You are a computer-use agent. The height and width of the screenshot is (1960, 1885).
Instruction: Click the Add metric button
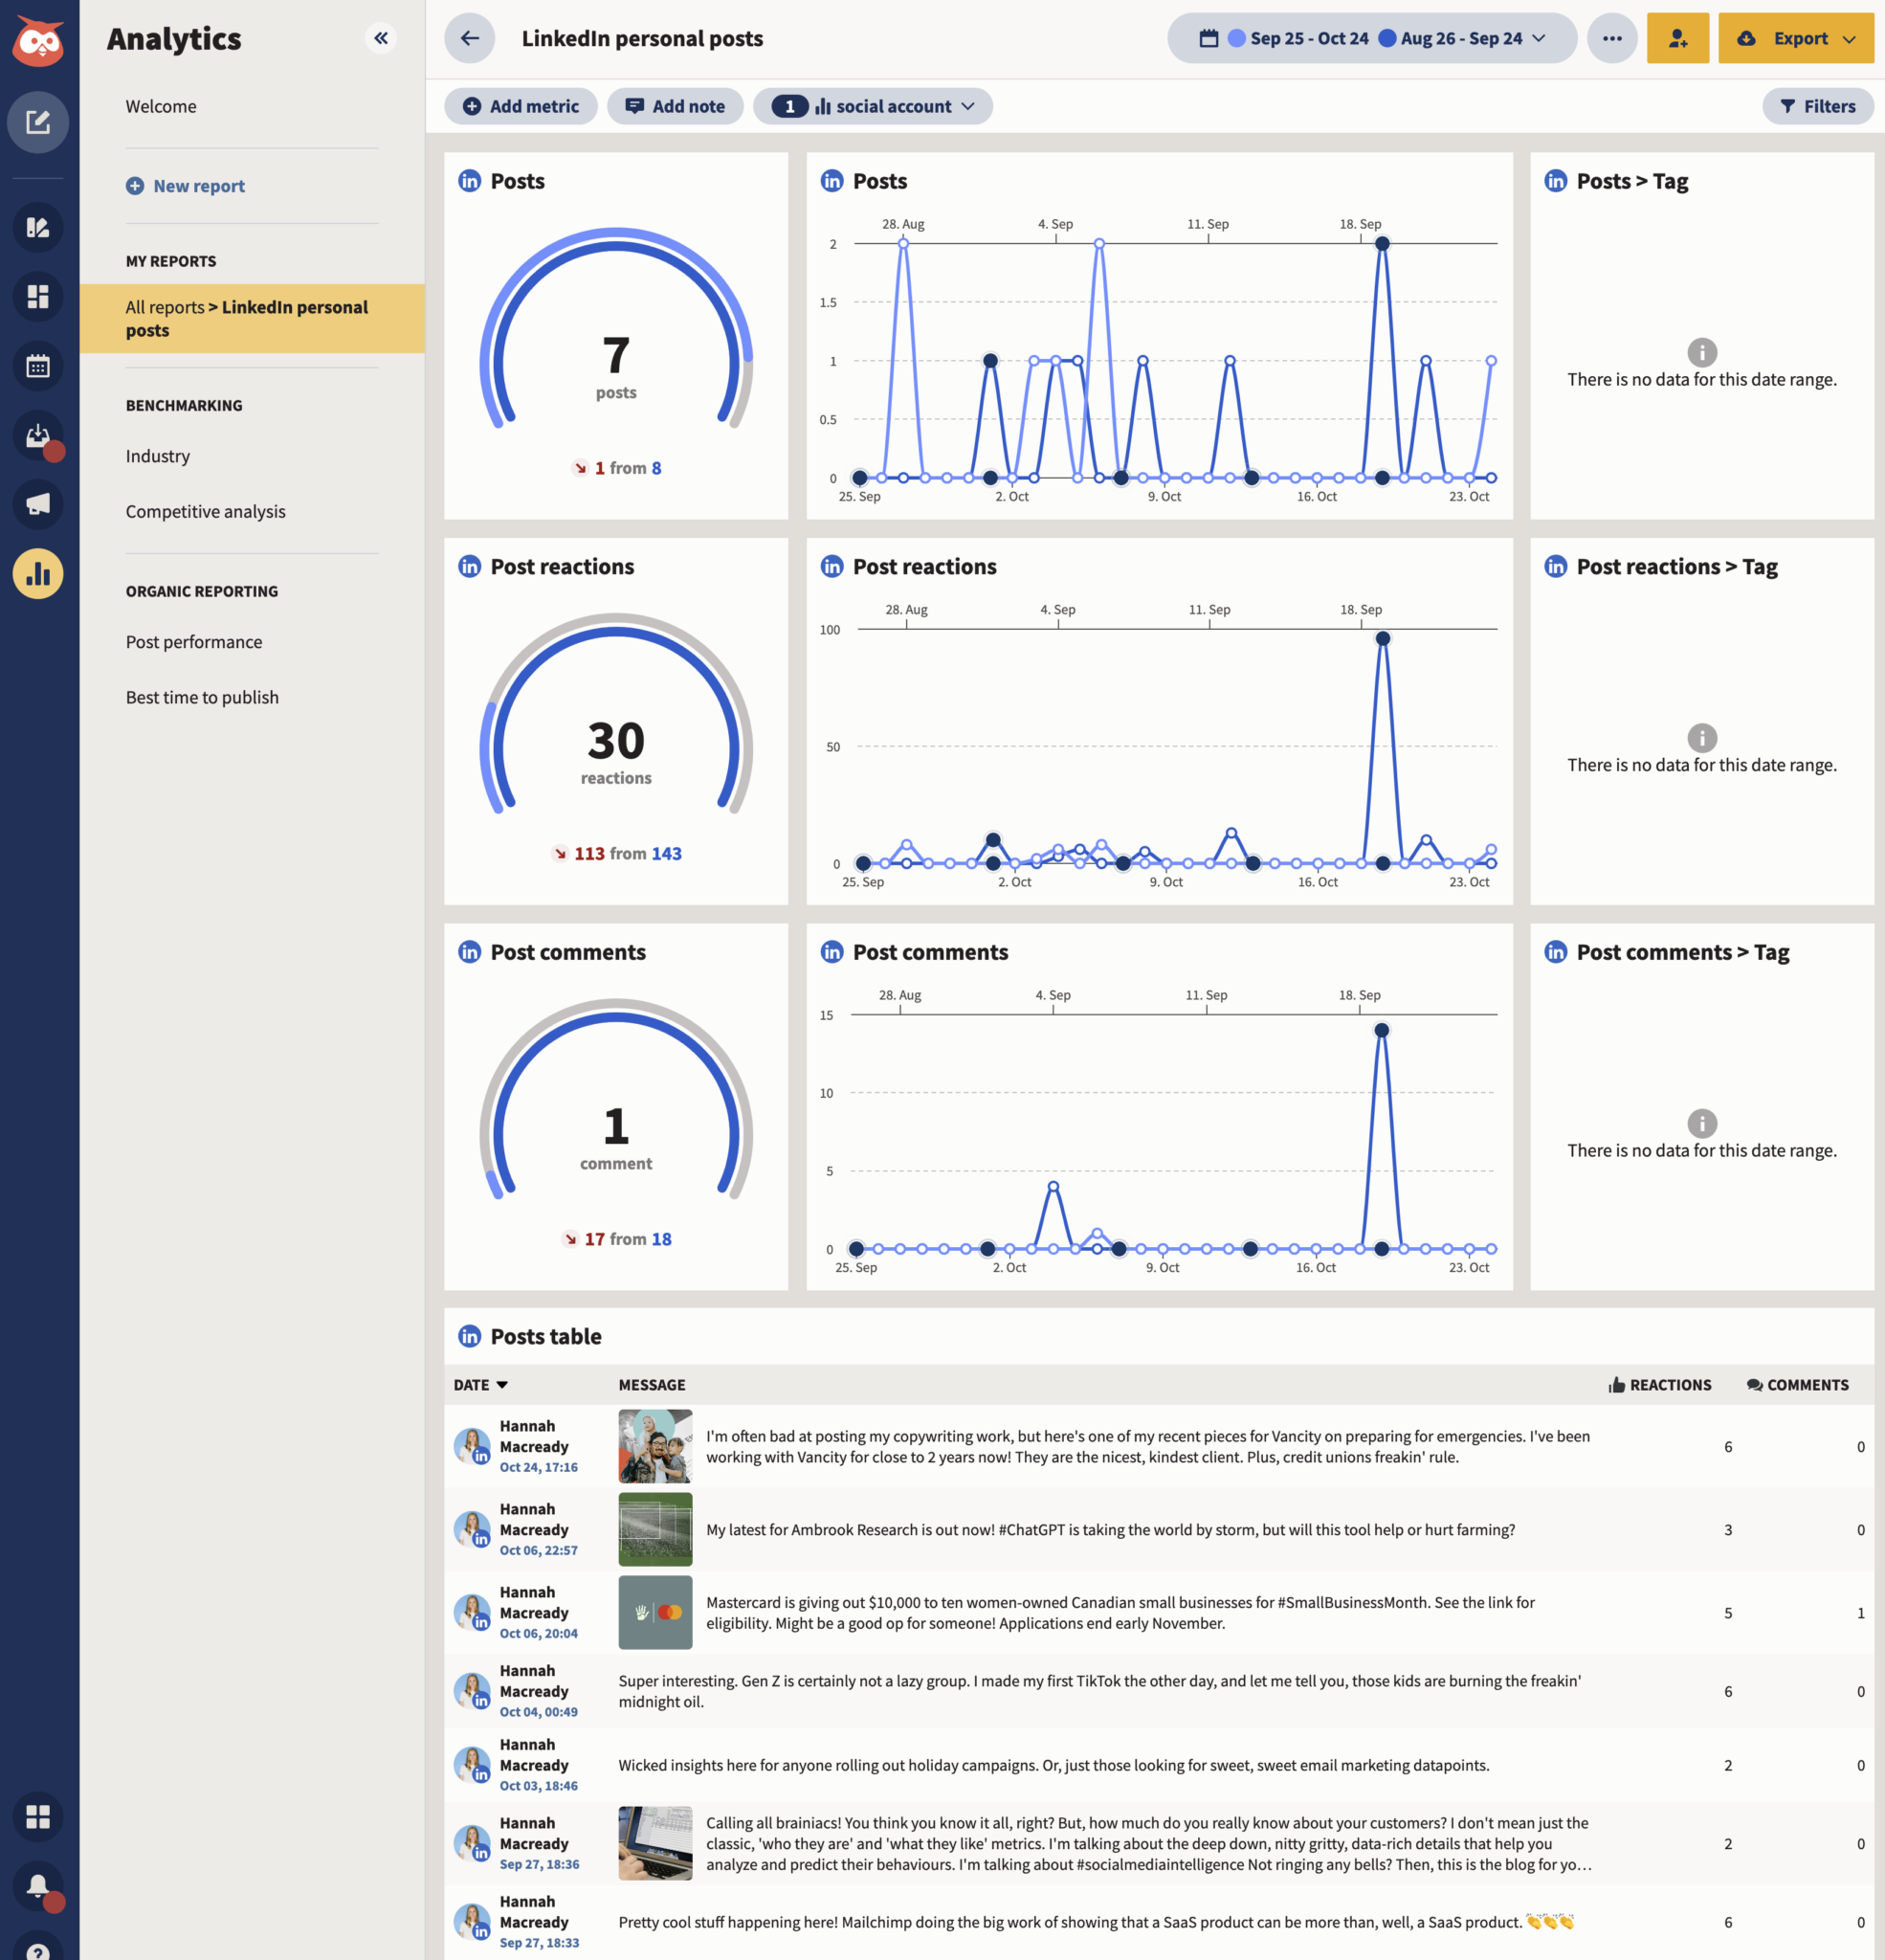coord(520,106)
